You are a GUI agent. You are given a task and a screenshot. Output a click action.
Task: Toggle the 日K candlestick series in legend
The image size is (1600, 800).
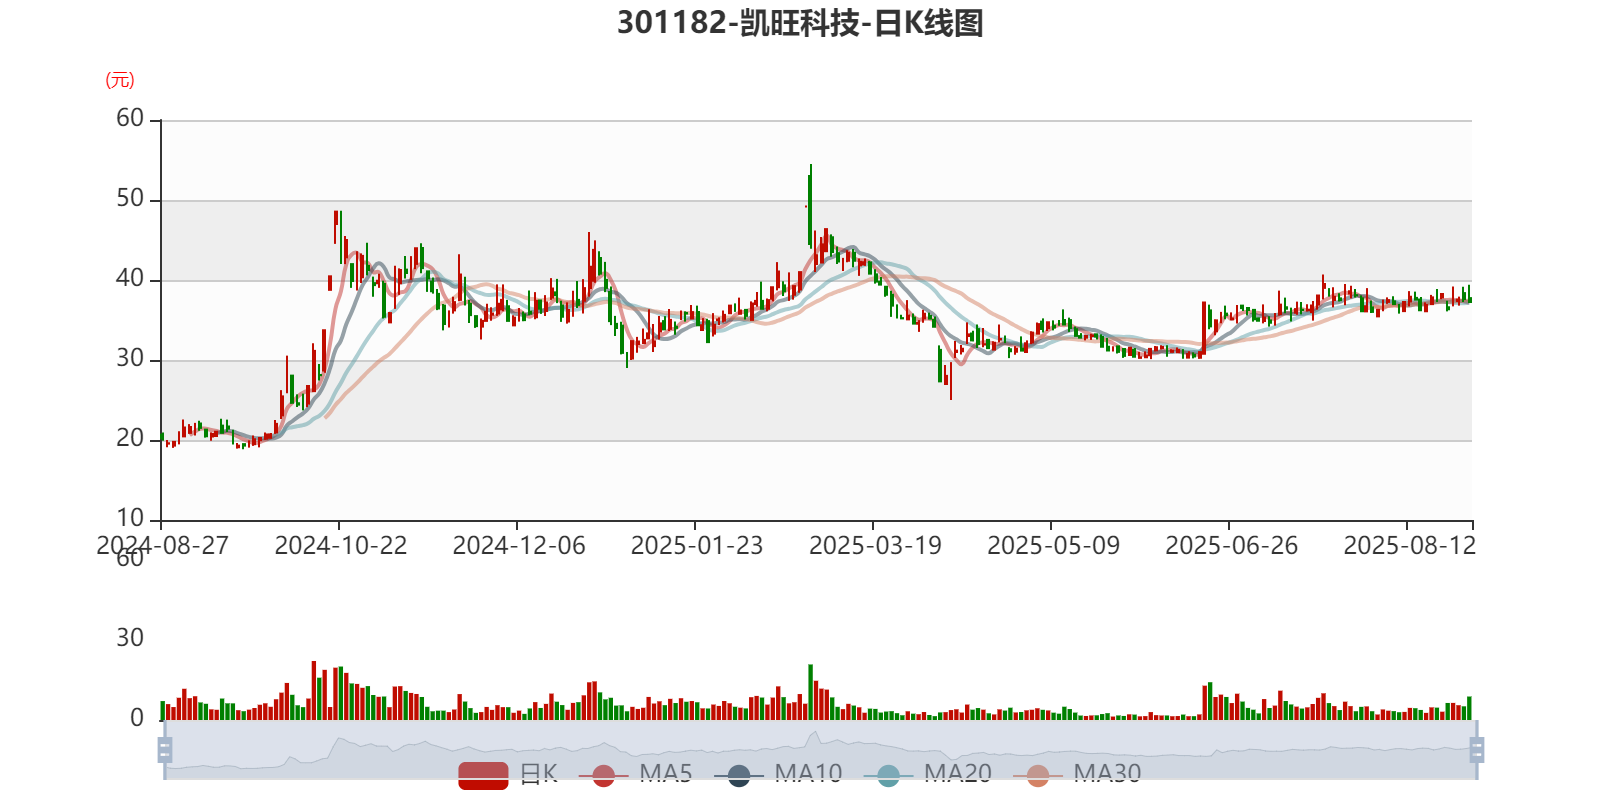pyautogui.click(x=508, y=774)
